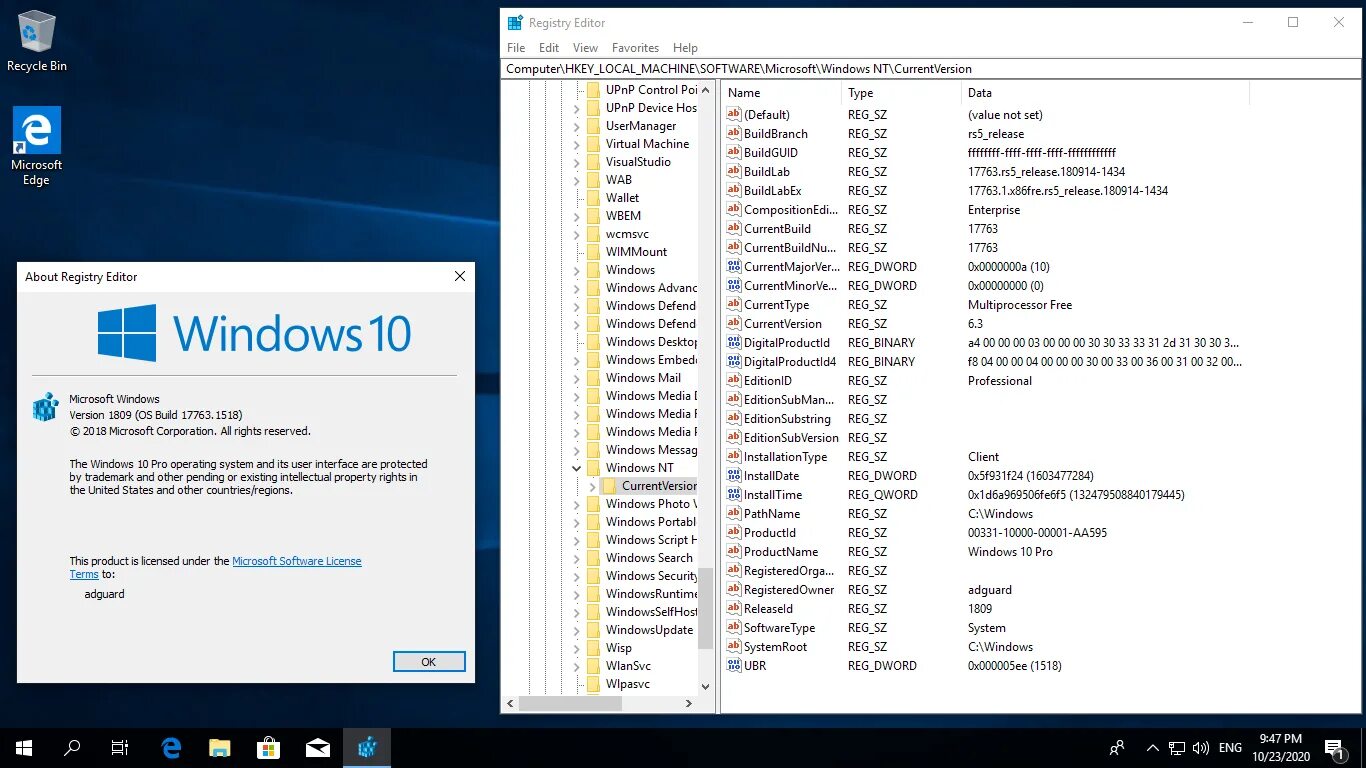Click the Name column header

point(782,93)
